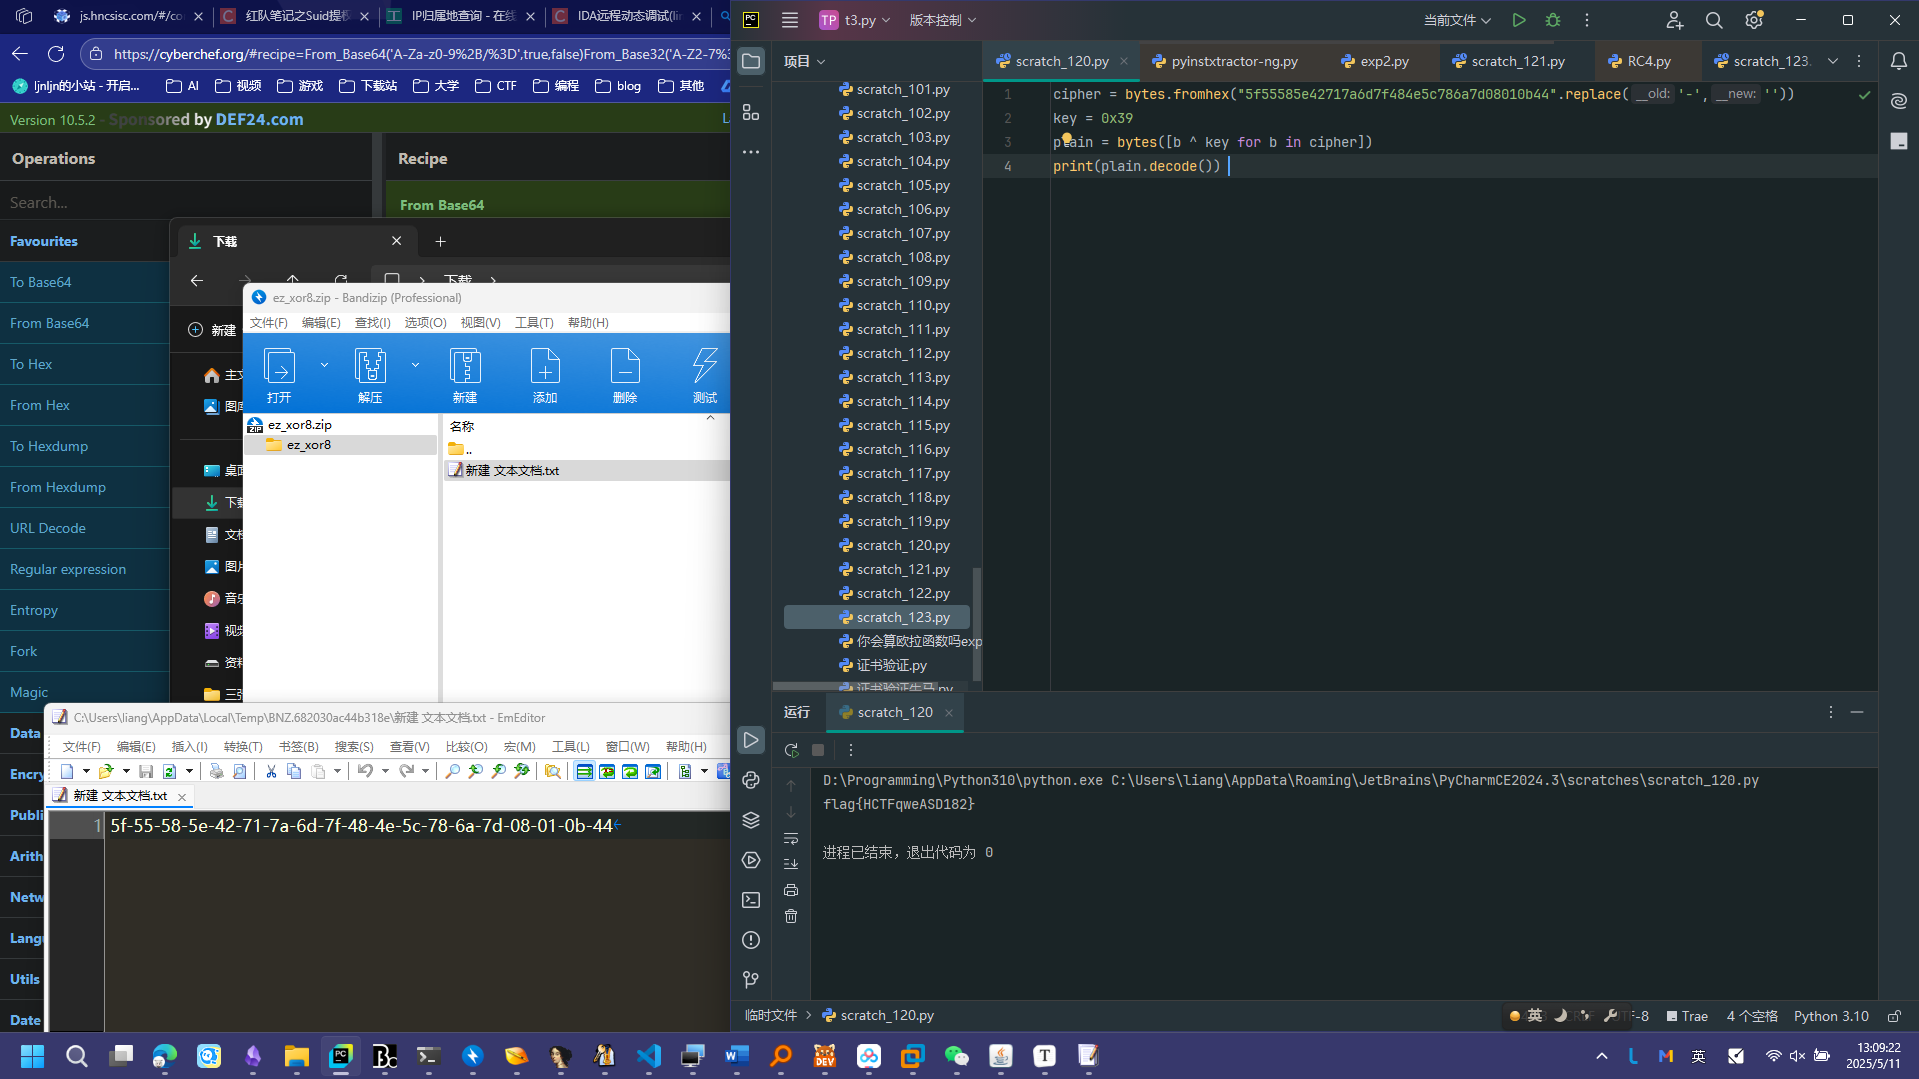This screenshot has width=1919, height=1079.
Task: Clear the Run console with the trash icon
Action: 791,916
